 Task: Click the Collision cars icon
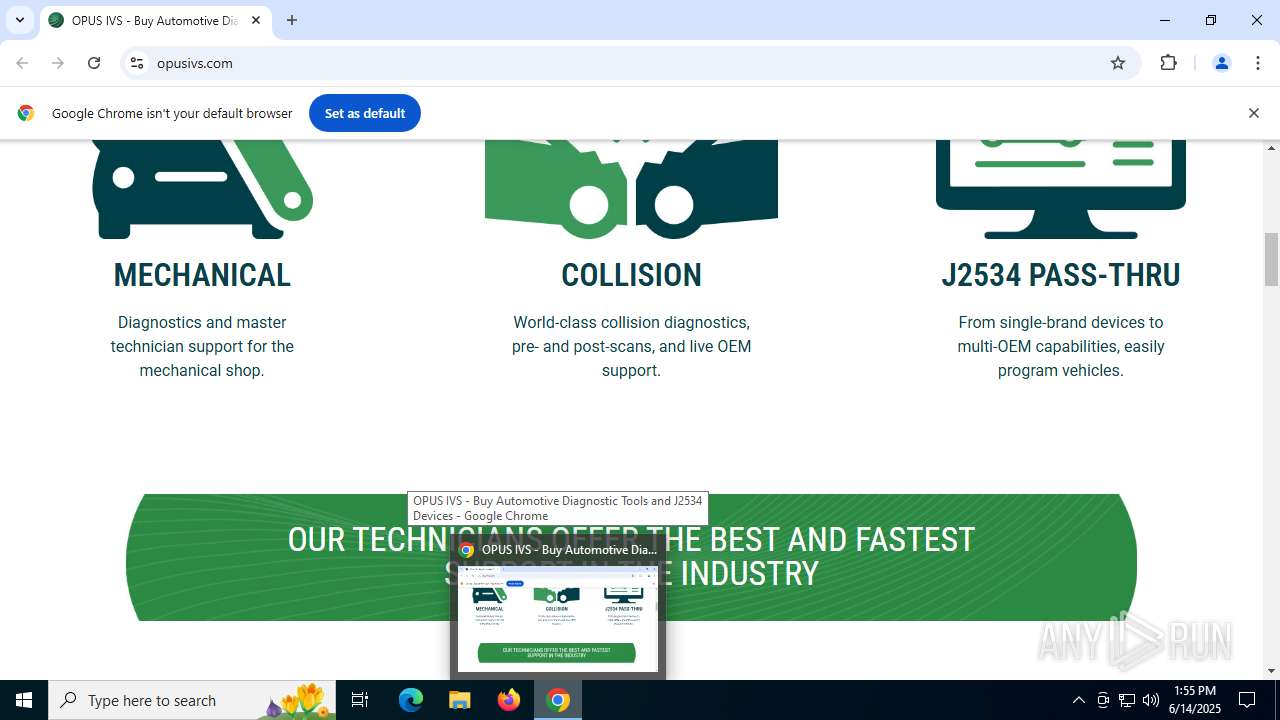tap(631, 189)
